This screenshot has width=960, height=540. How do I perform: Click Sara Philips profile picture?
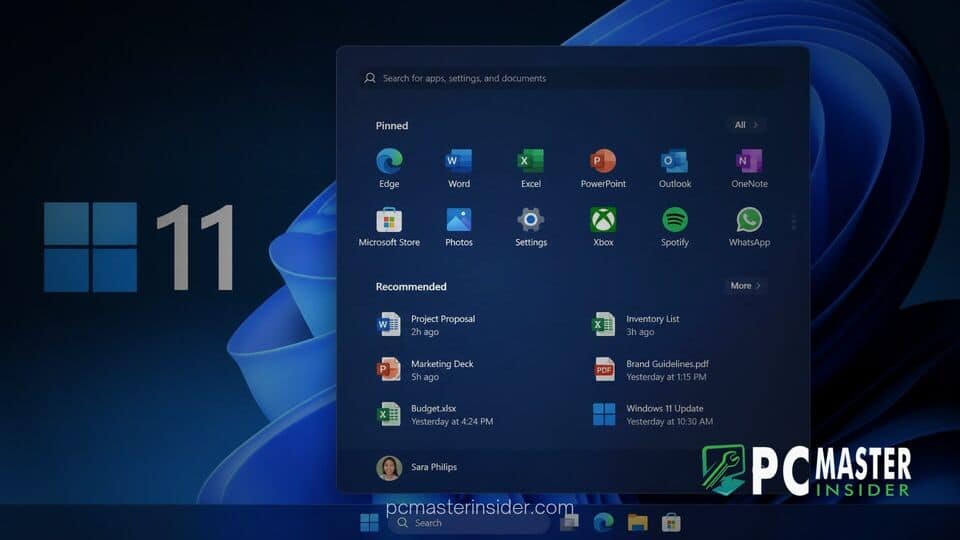pyautogui.click(x=389, y=468)
